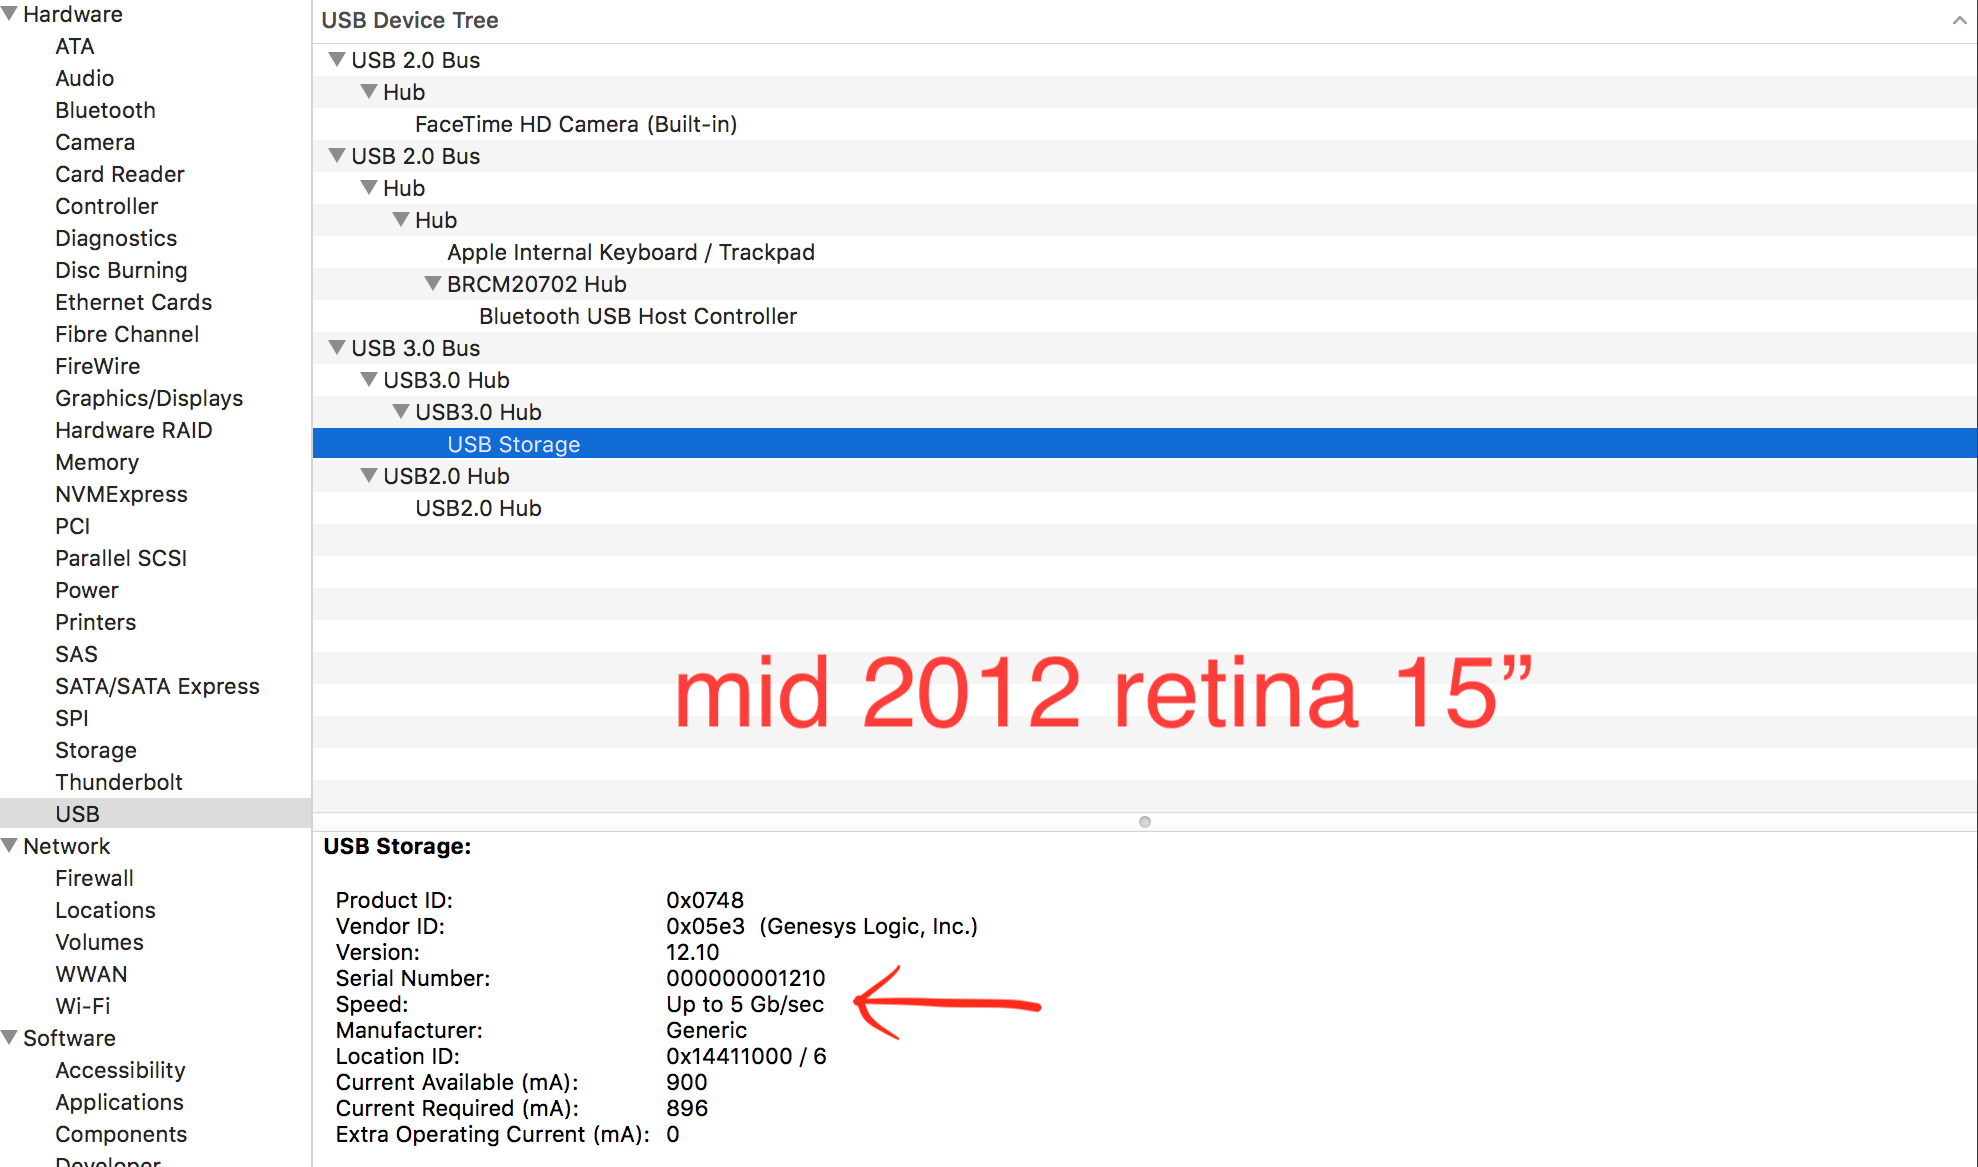Collapse the first USB 2.0 Bus triangle
Screen dimensions: 1978x1167
click(x=337, y=60)
